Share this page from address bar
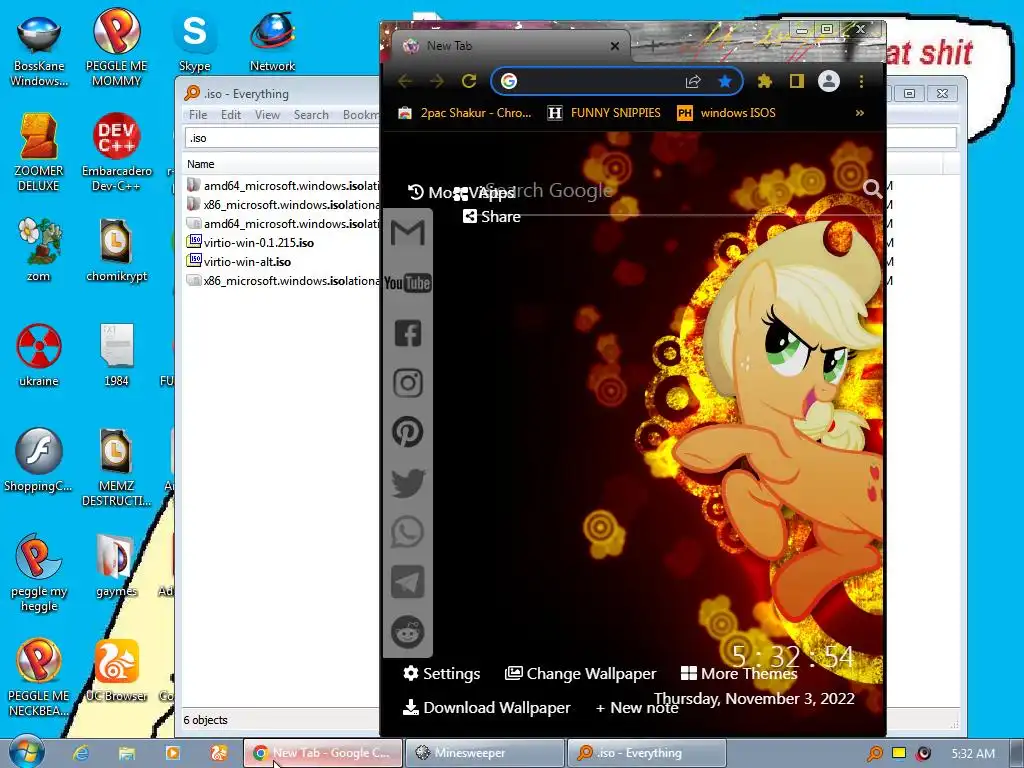Image resolution: width=1024 pixels, height=768 pixels. click(693, 81)
